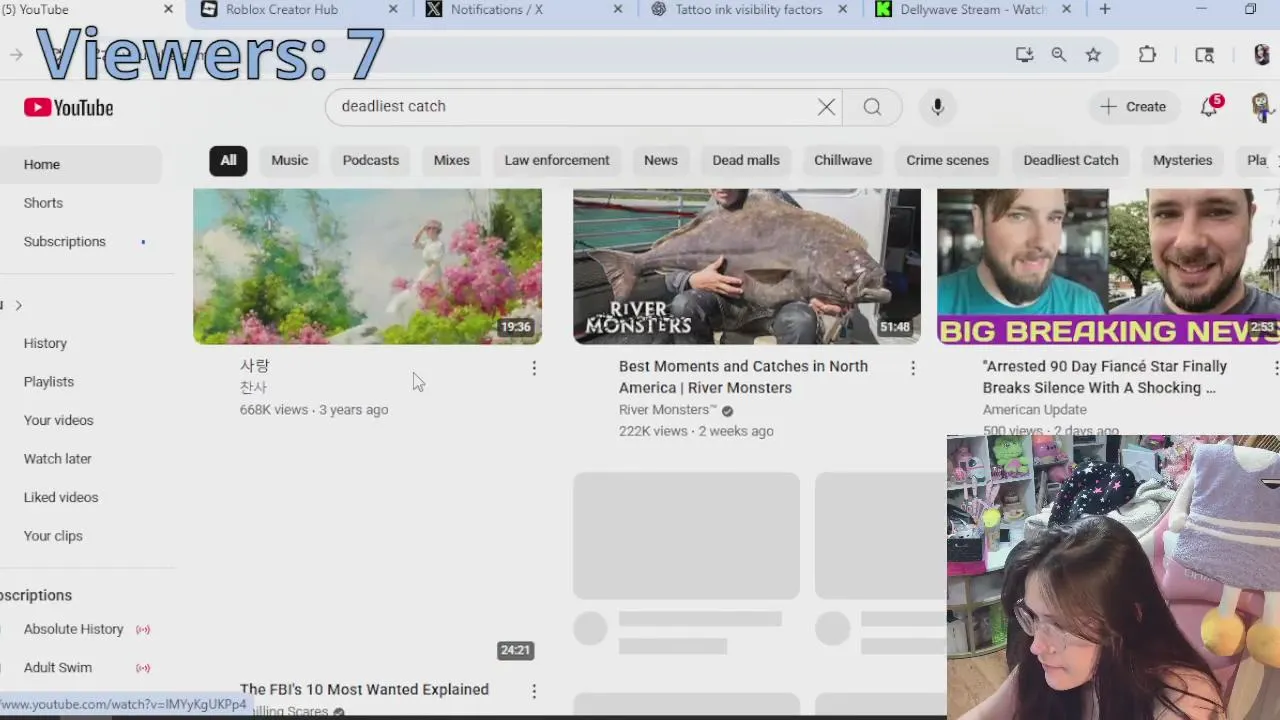Bookmark this page with the star icon
Viewport: 1280px width, 720px height.
point(1093,55)
